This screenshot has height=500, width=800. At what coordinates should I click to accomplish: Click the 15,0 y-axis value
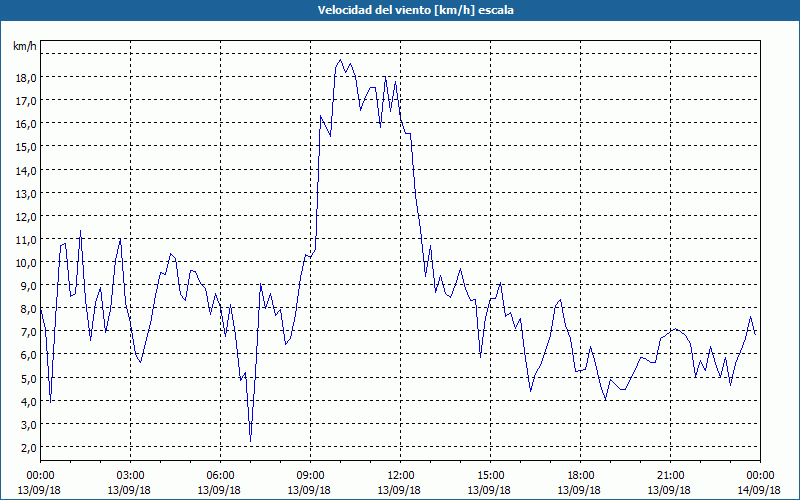[26, 147]
